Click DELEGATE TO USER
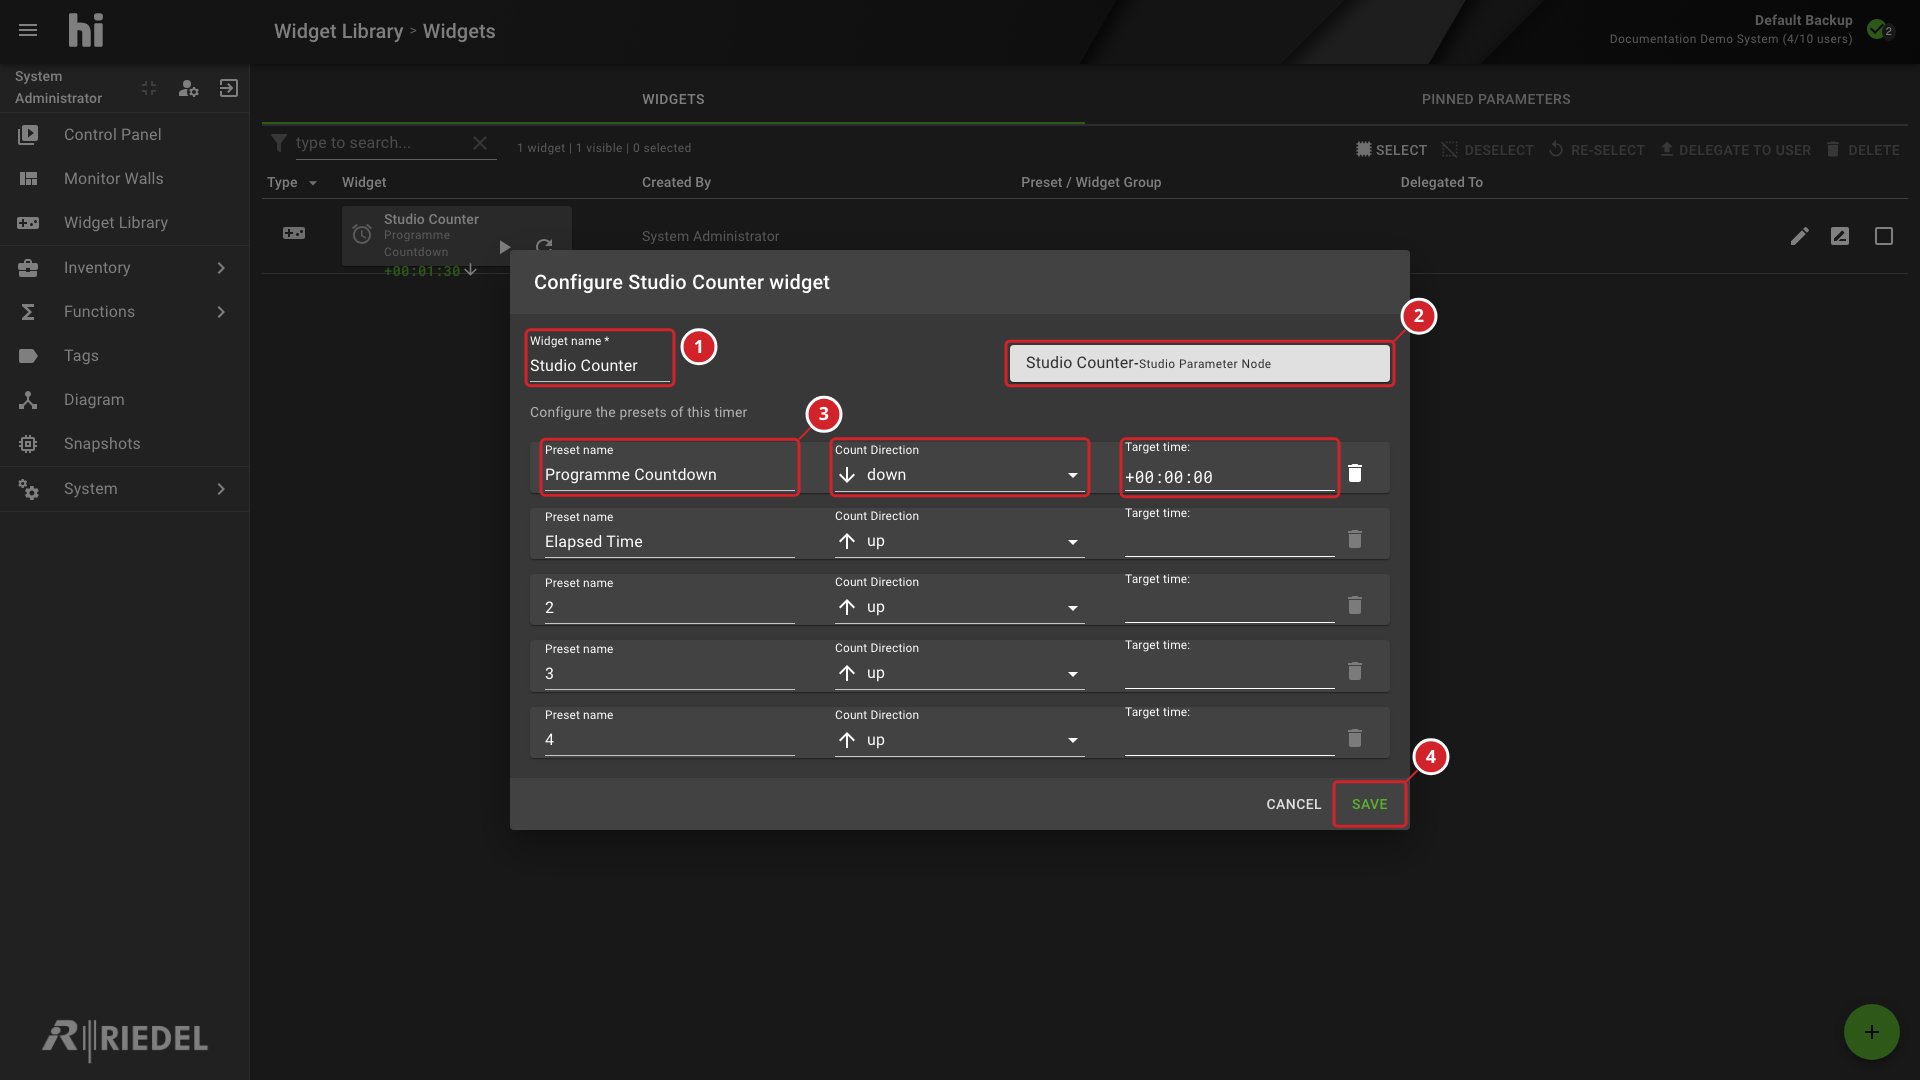The width and height of the screenshot is (1920, 1080). 1735,150
